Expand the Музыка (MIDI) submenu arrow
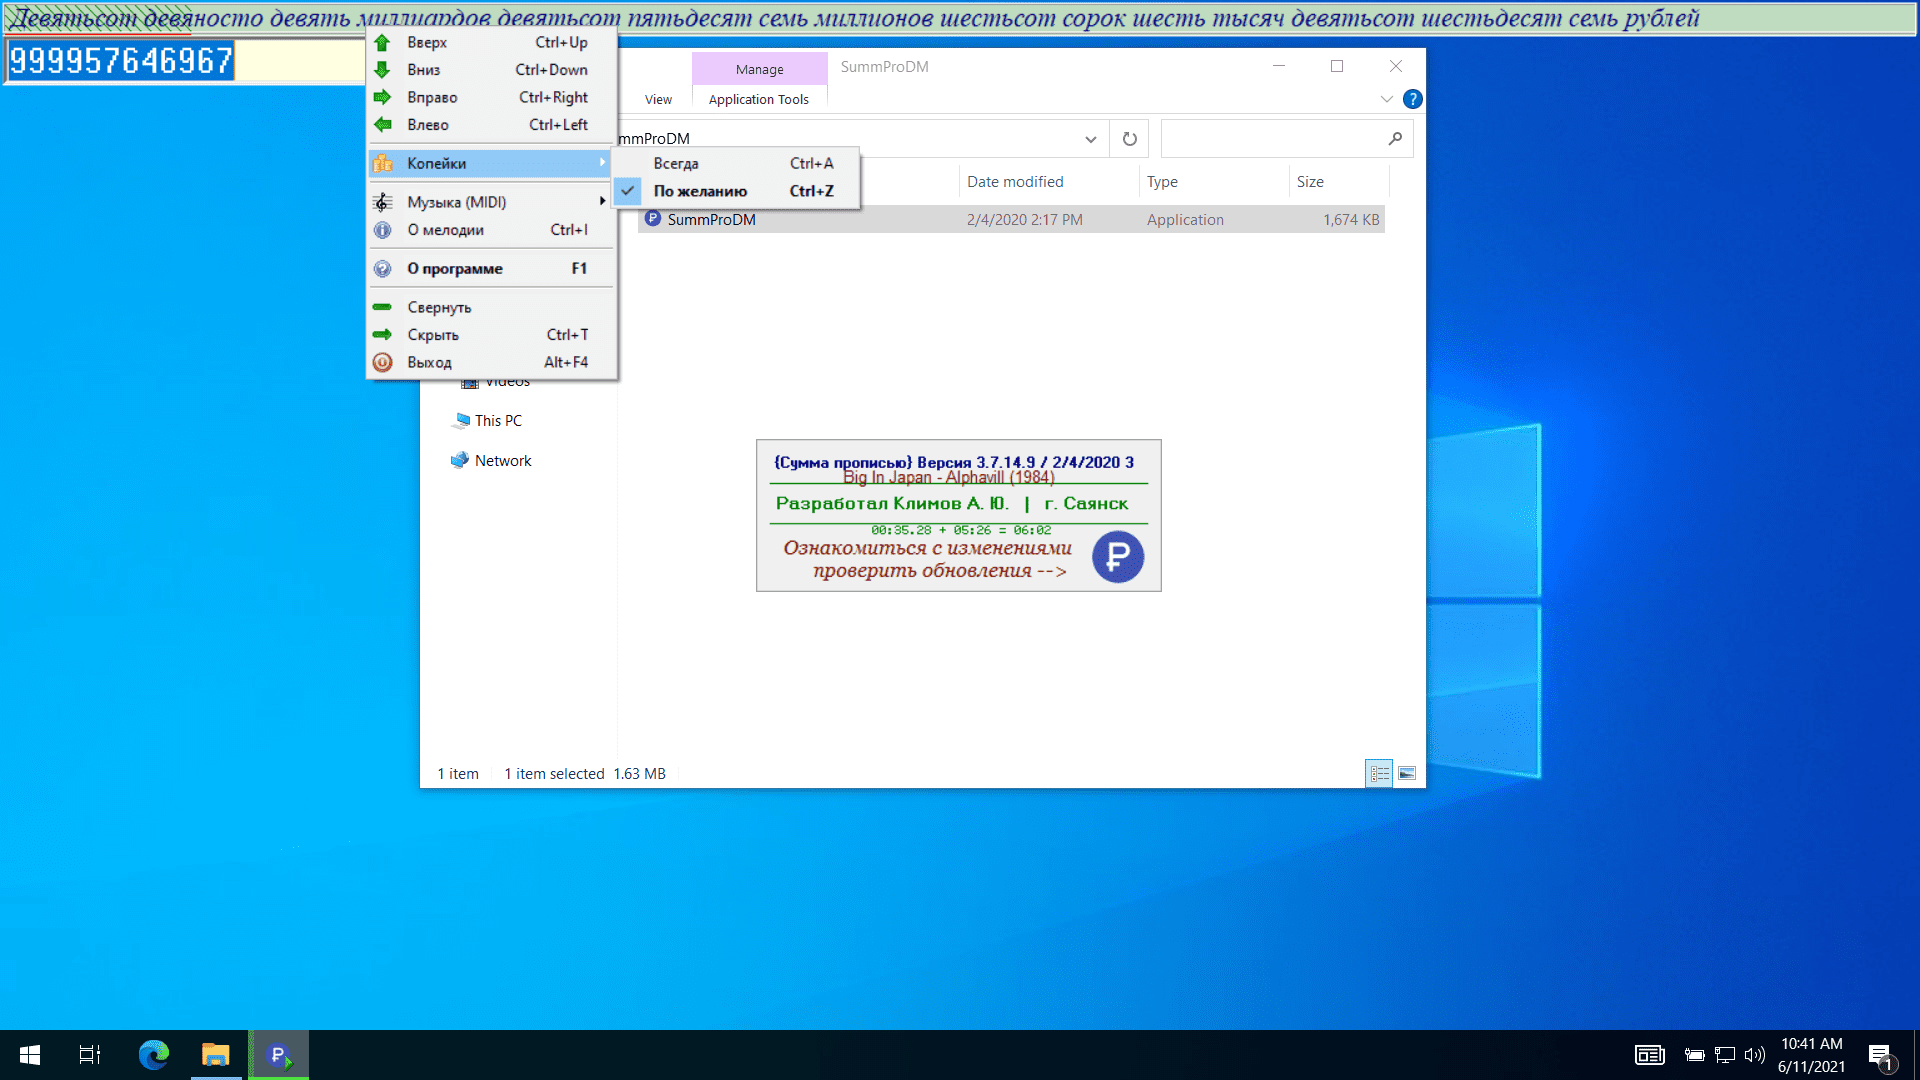 pos(602,202)
